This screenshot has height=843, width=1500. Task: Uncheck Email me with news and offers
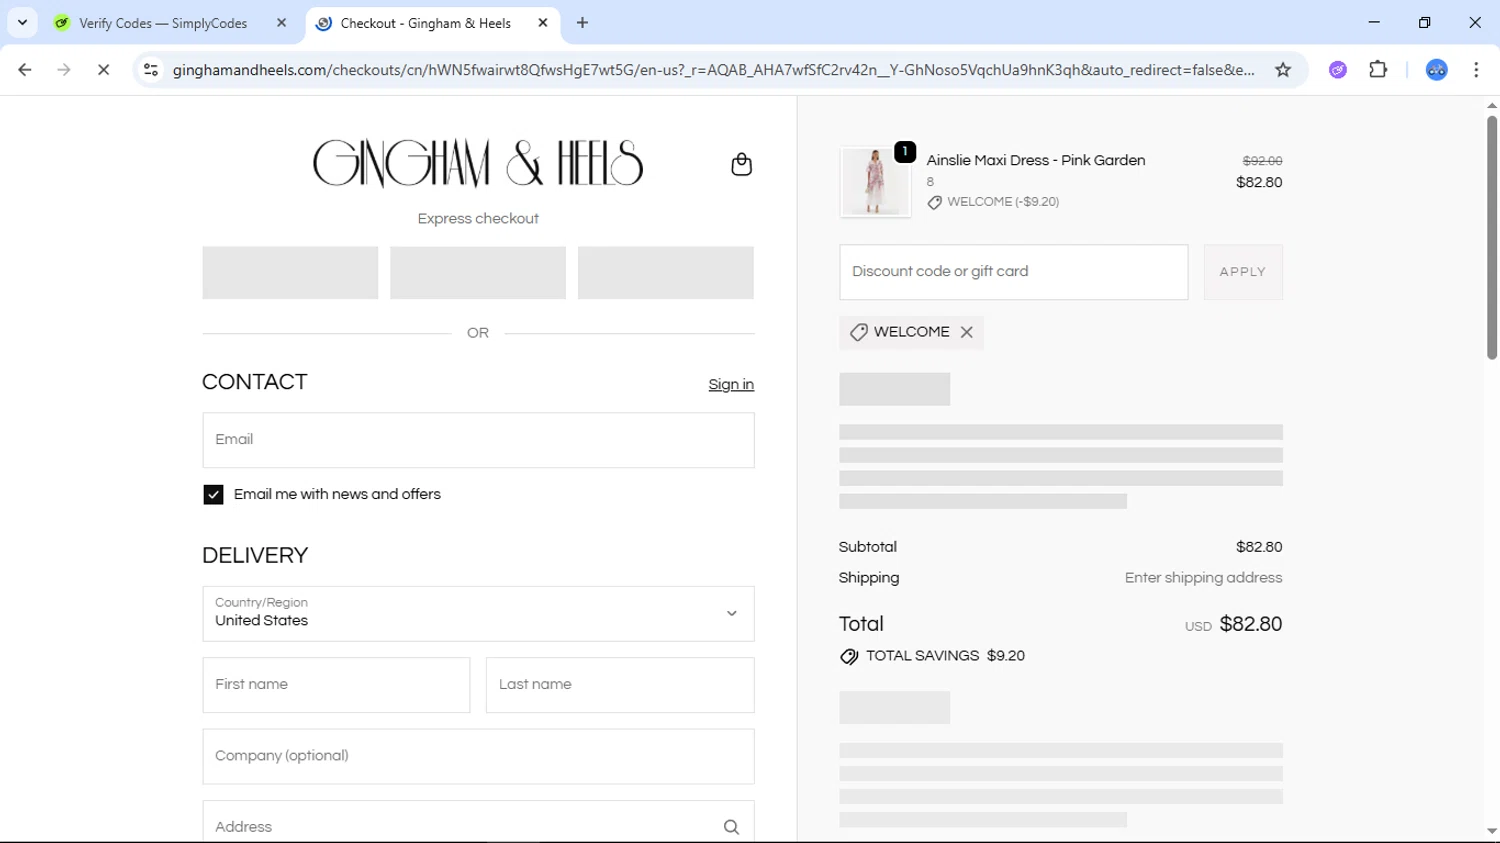213,494
